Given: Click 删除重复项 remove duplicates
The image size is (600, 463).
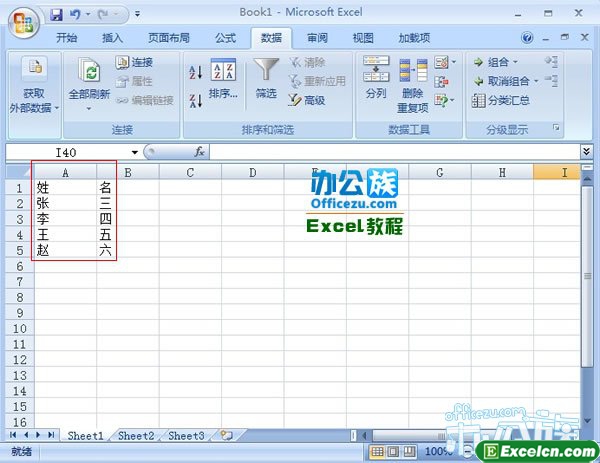Looking at the screenshot, I should 412,86.
